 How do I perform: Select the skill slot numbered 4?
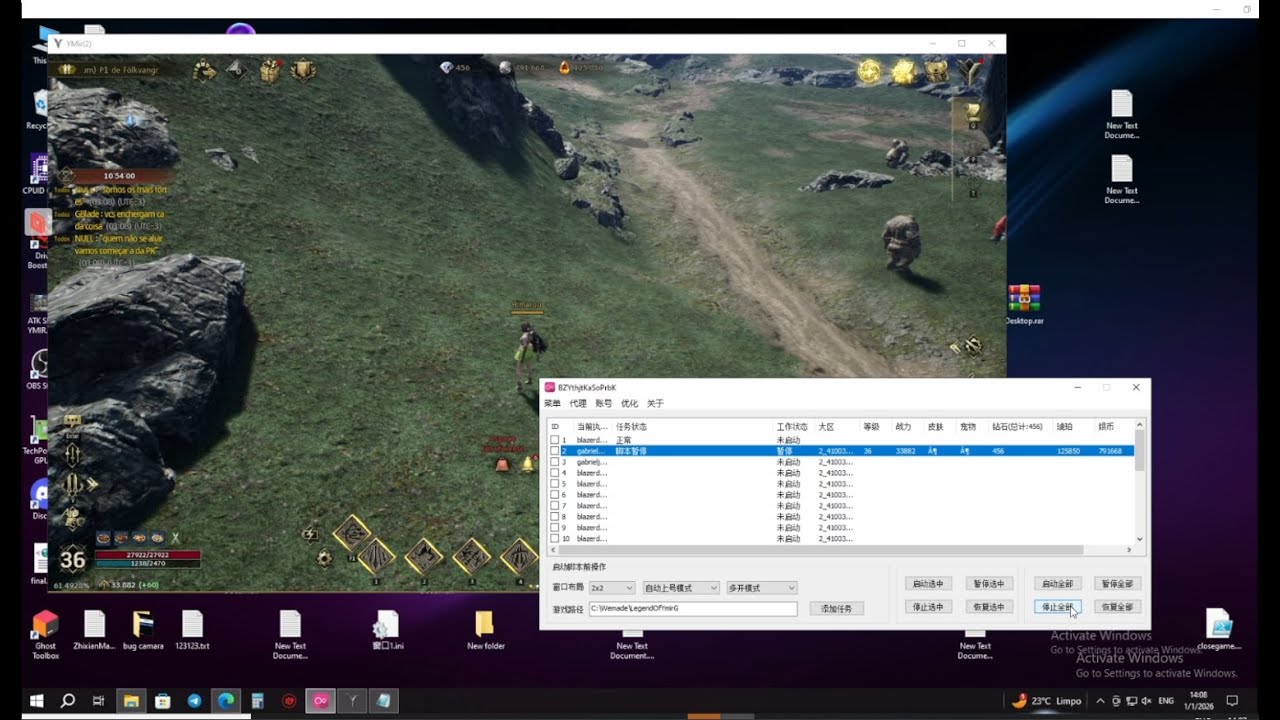[x=520, y=557]
